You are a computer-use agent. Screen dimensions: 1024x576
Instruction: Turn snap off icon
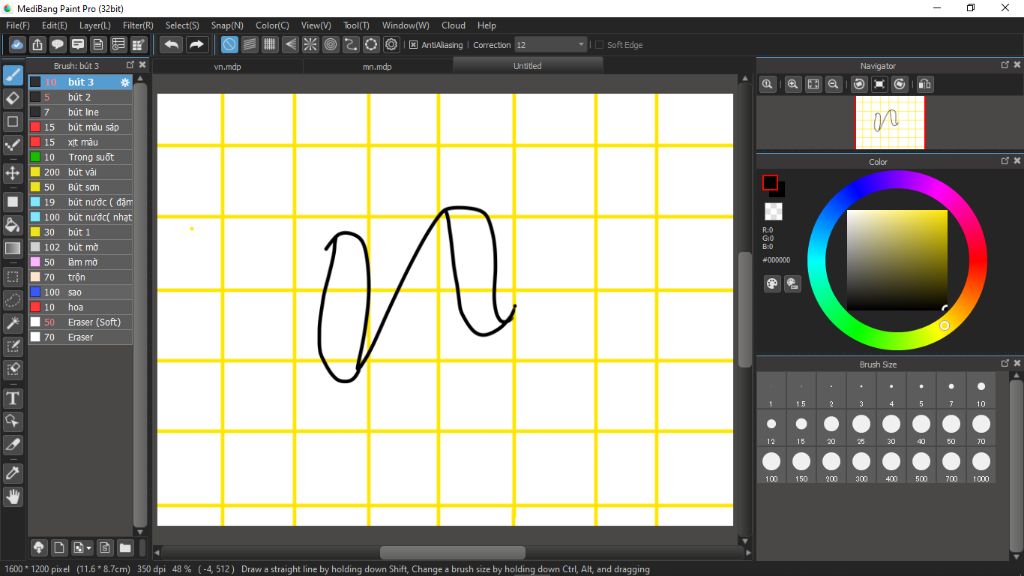[x=229, y=44]
